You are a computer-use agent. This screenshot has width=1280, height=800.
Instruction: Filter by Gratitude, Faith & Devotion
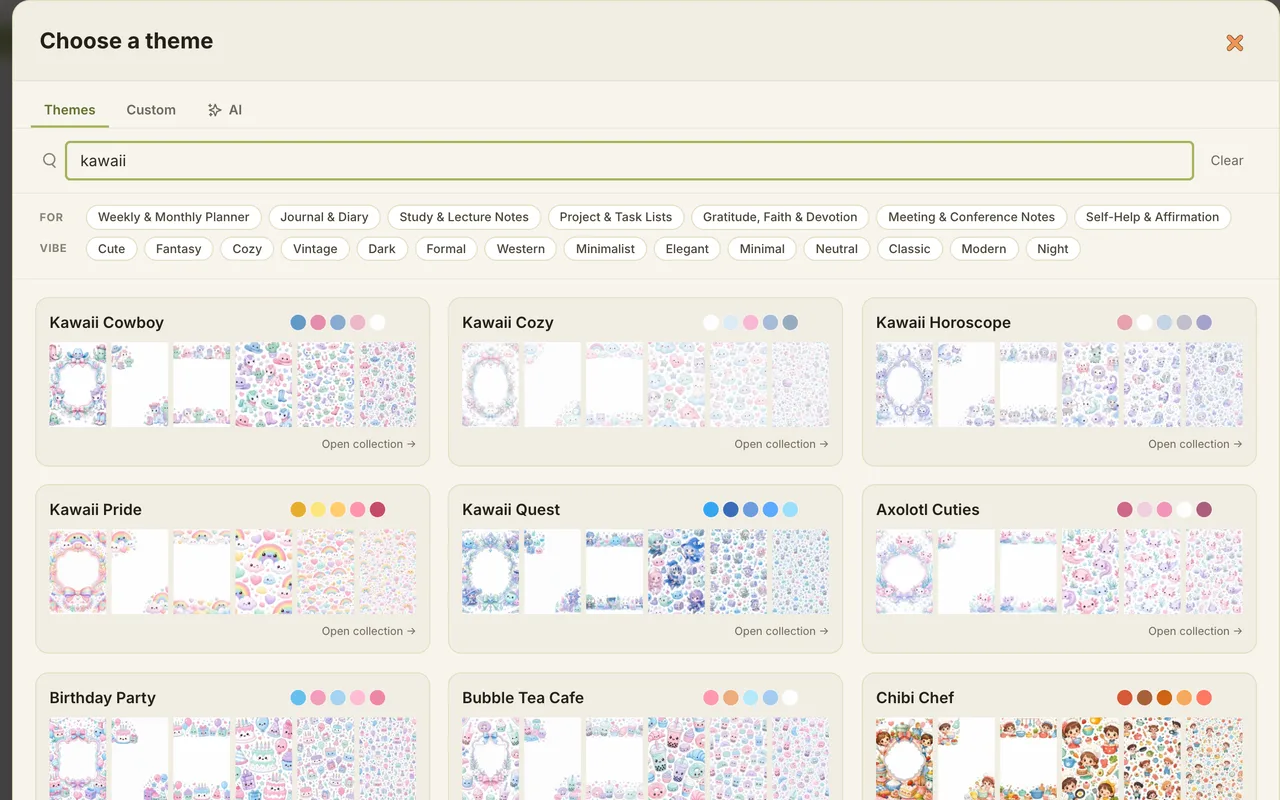(x=780, y=217)
